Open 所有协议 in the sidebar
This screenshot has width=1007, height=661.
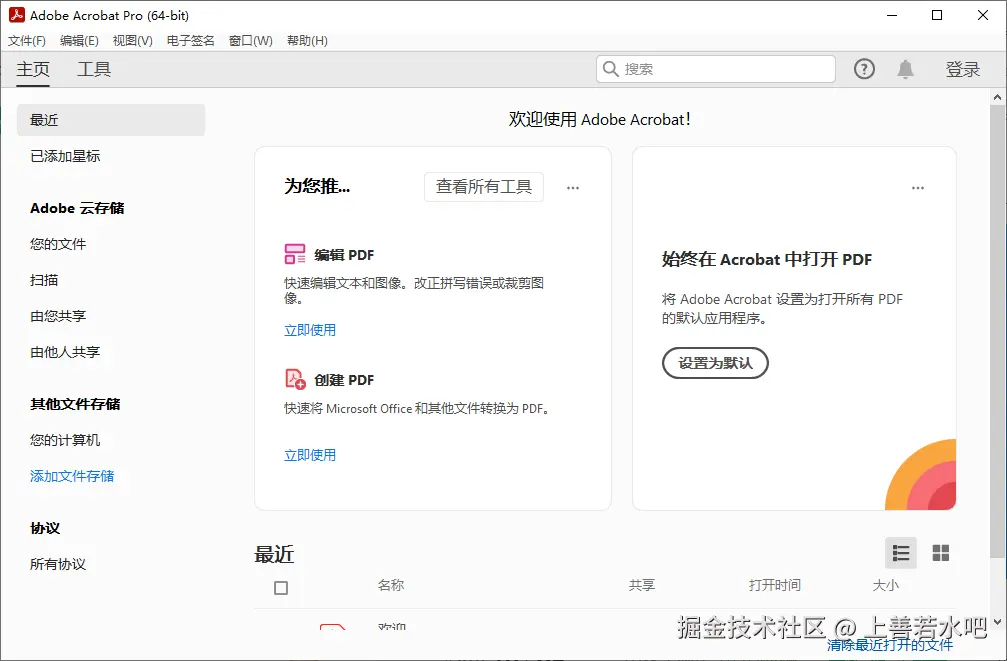[x=58, y=564]
